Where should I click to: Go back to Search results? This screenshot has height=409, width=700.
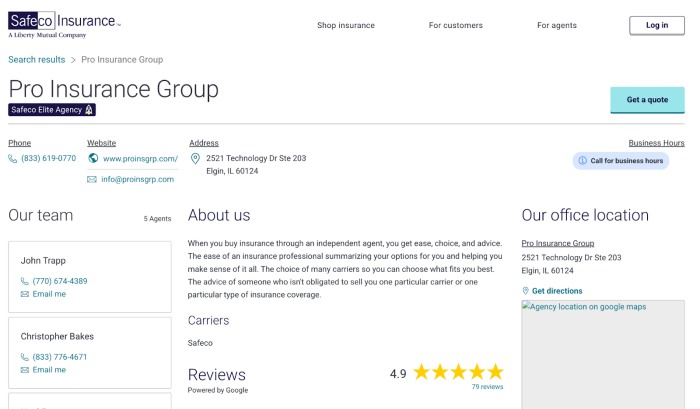37,60
